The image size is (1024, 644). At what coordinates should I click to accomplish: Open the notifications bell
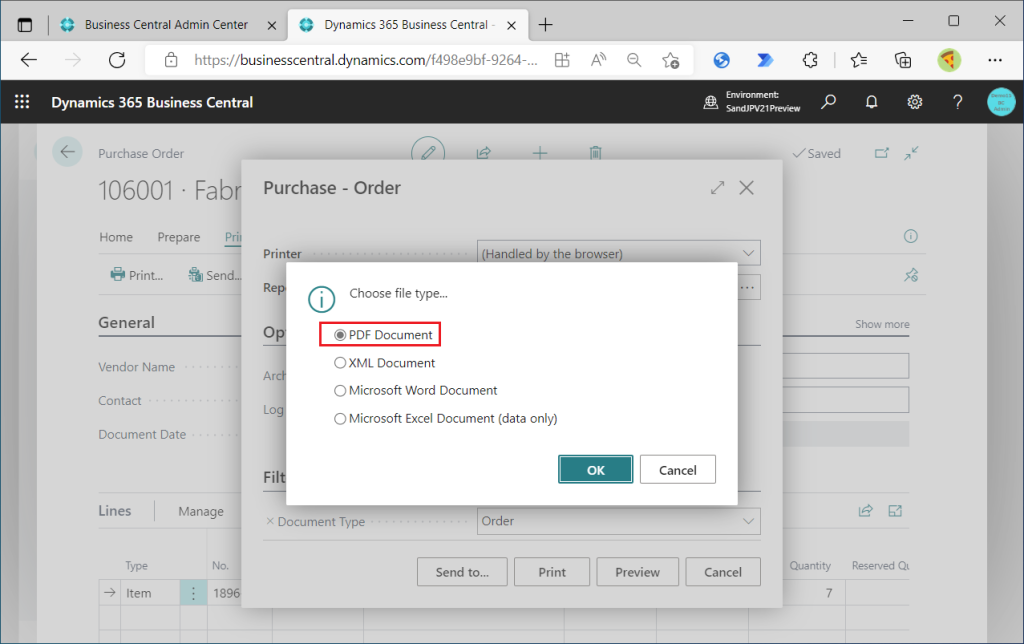point(872,102)
